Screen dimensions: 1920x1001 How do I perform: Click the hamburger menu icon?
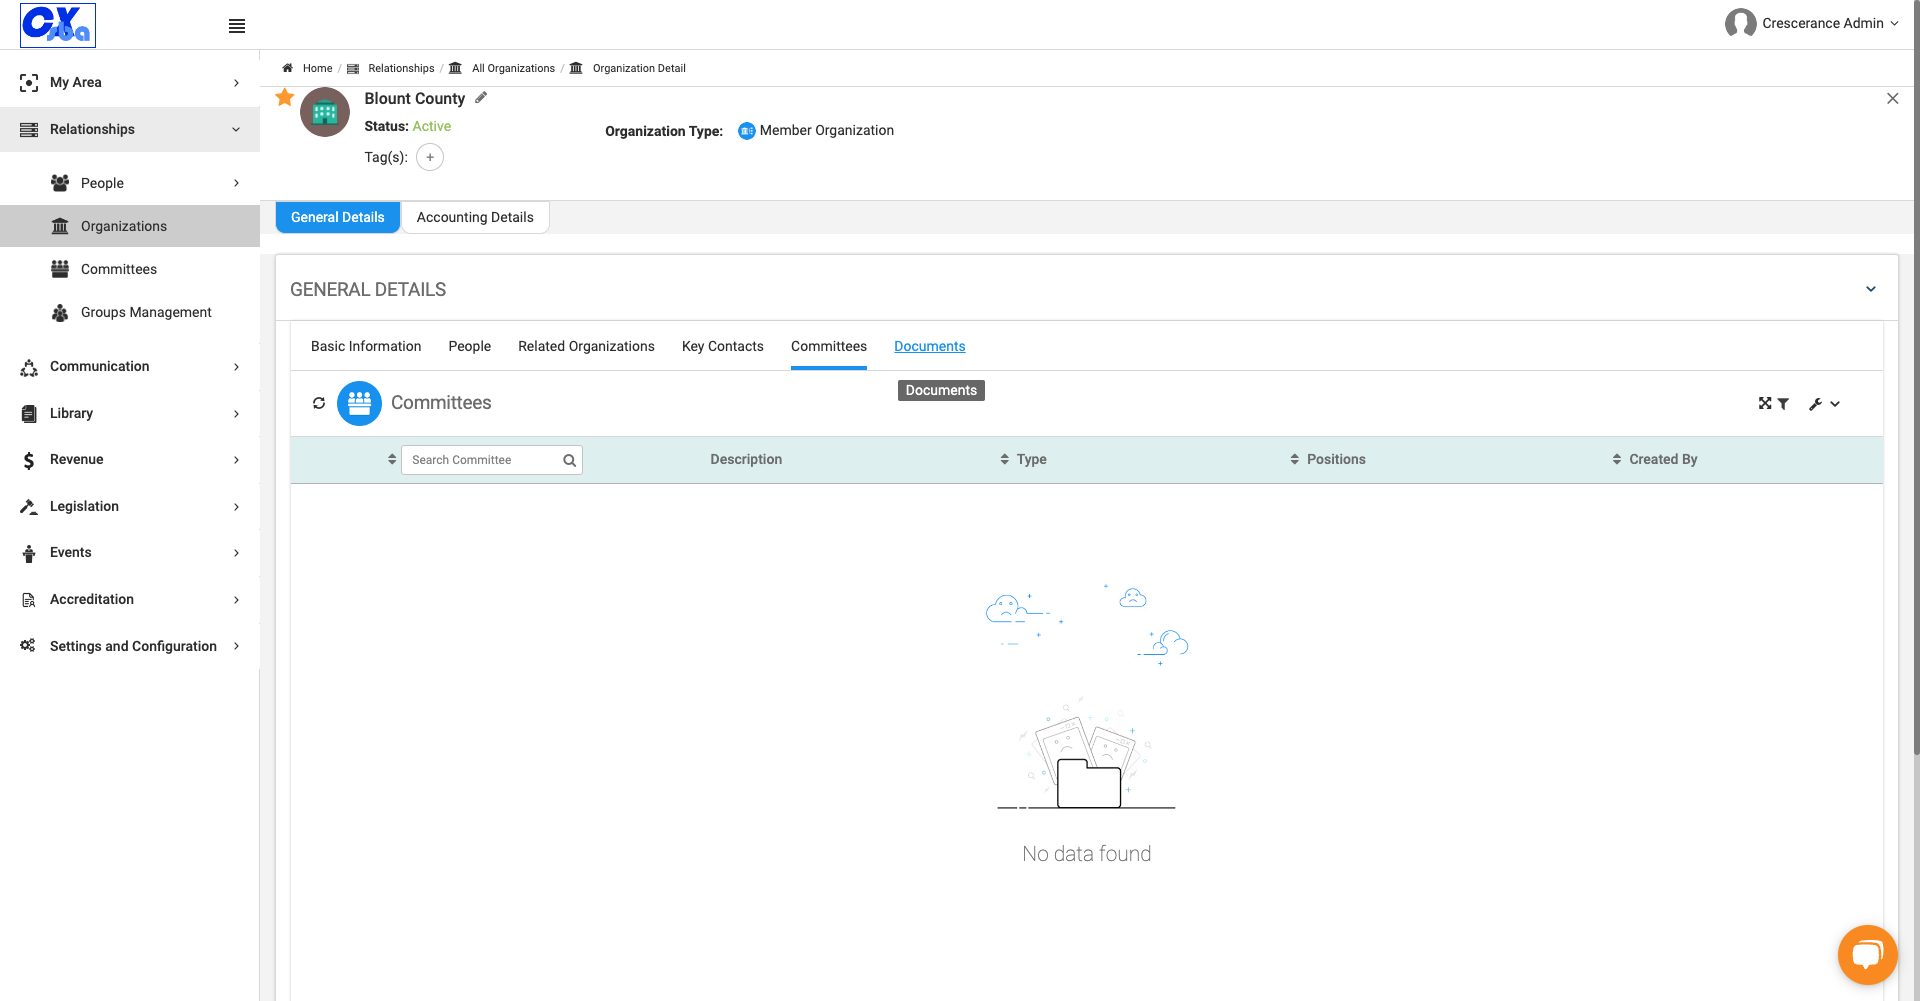[237, 26]
